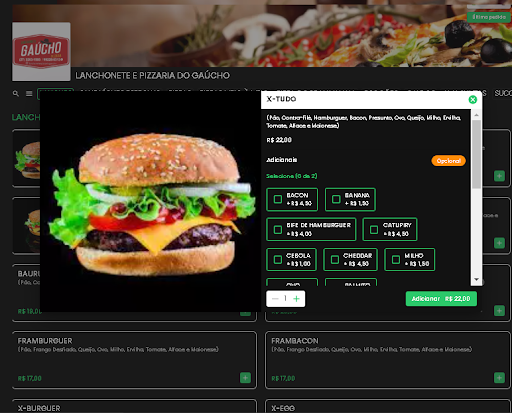
Task: Click the scrollbar down arrow in dialog
Action: tap(476, 279)
